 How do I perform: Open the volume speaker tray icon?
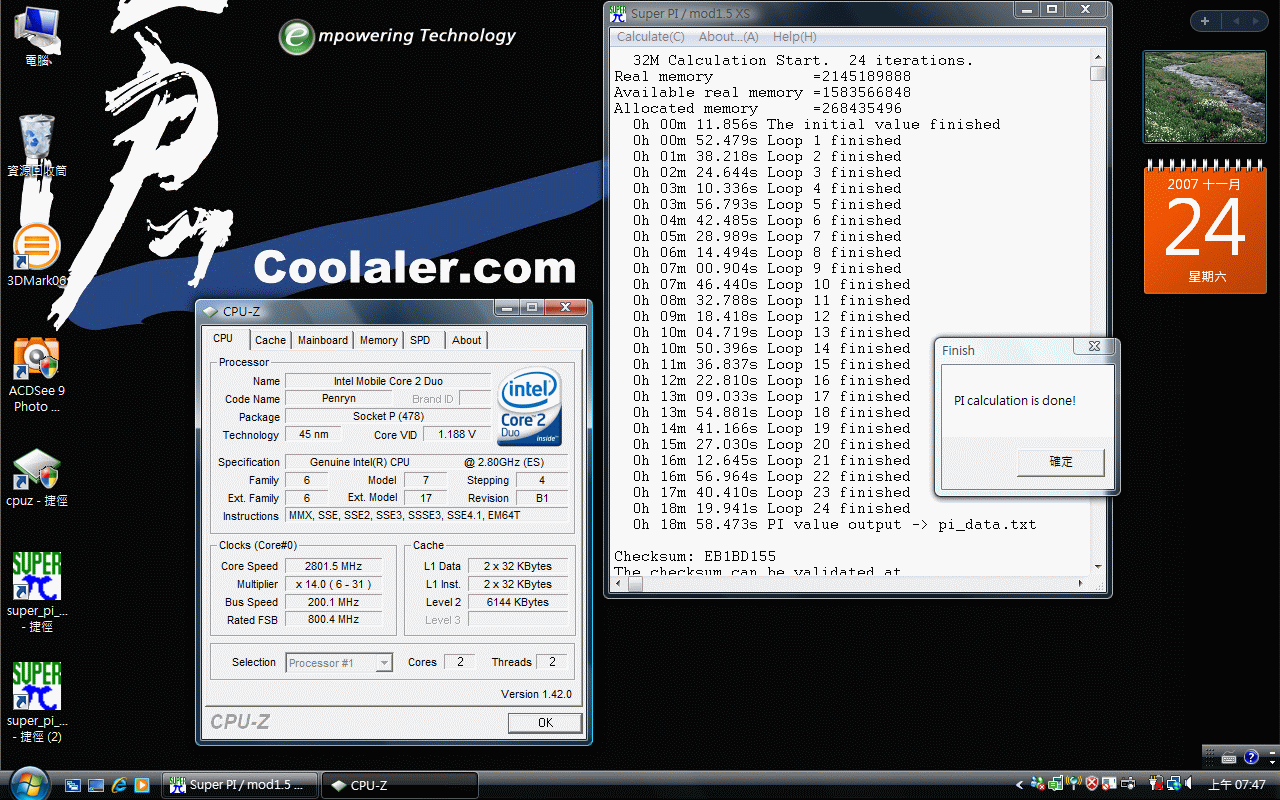pos(1188,783)
